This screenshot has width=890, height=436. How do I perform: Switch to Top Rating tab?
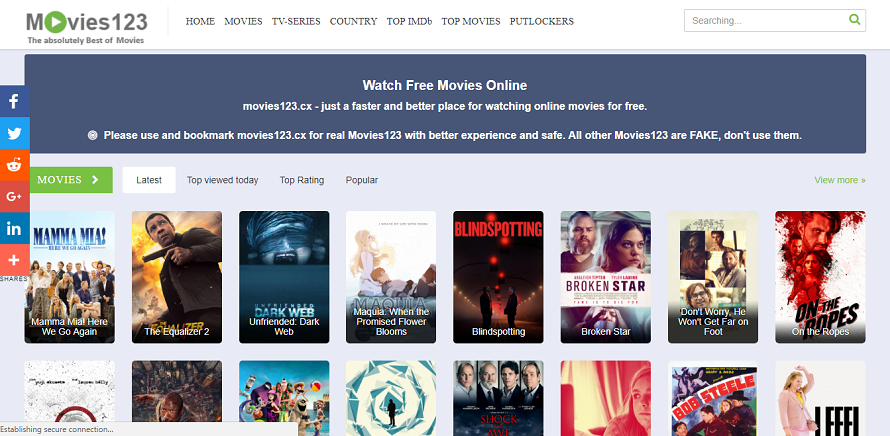pos(302,180)
